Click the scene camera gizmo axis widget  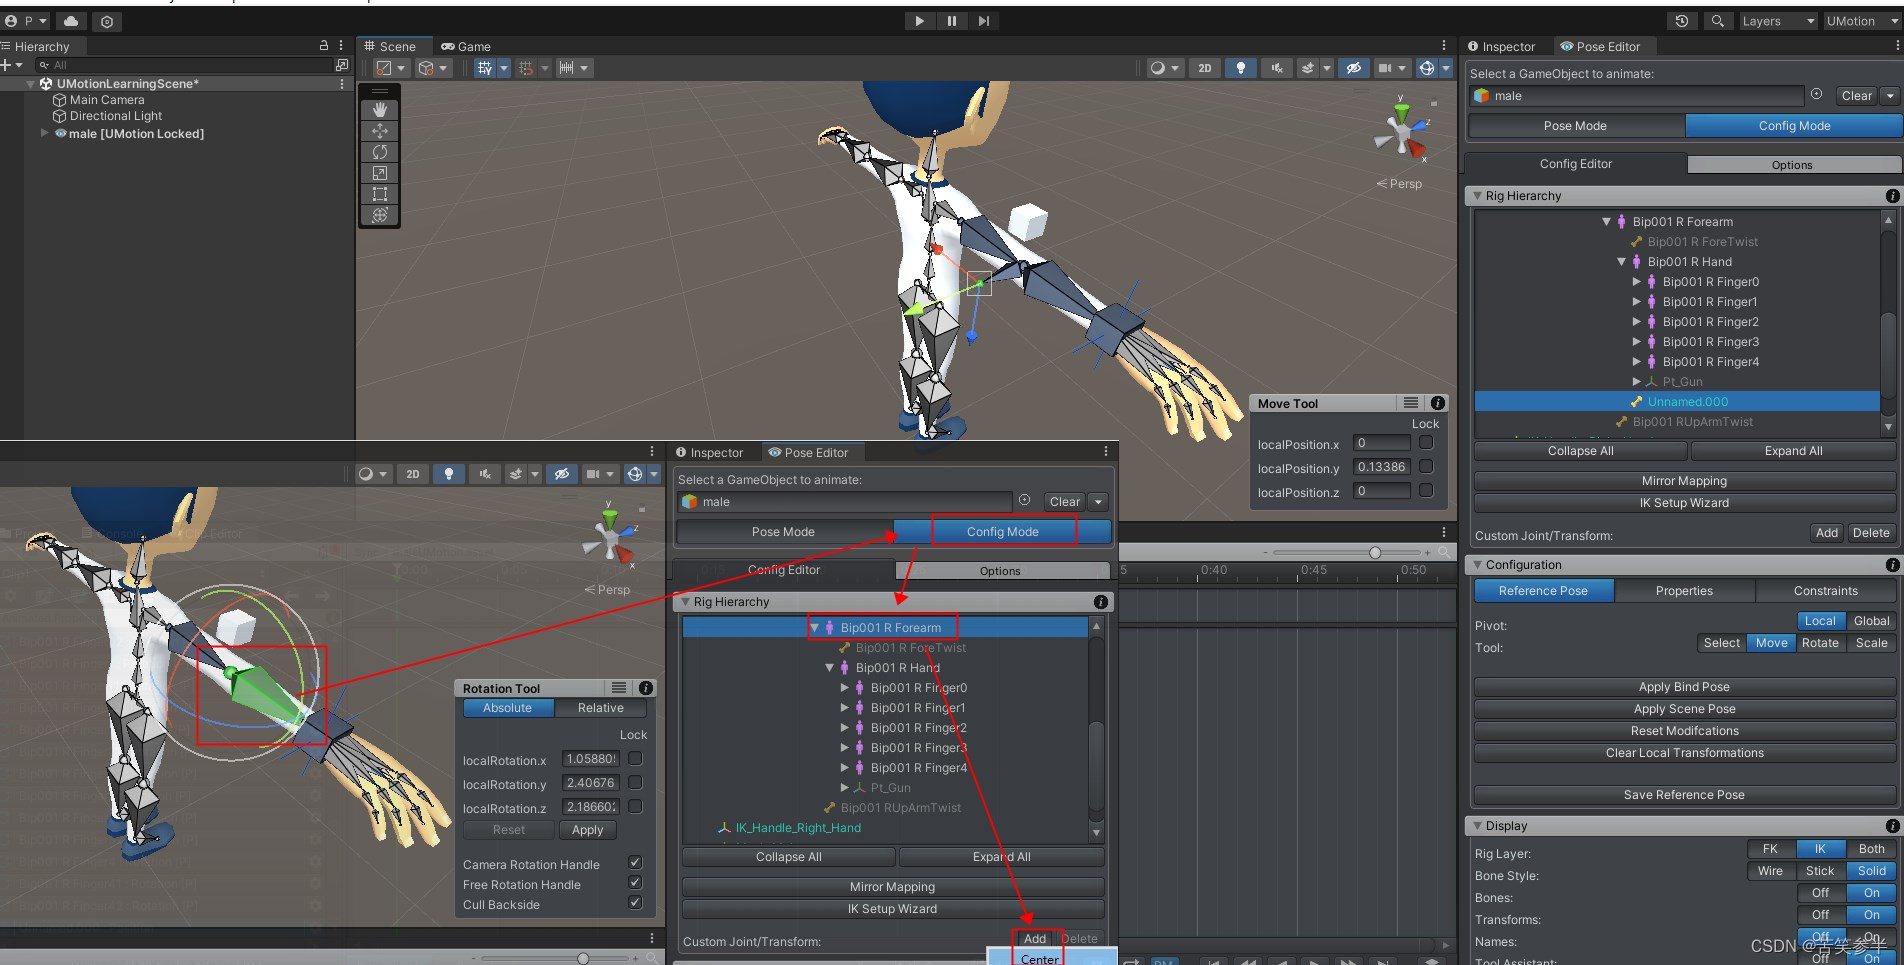tap(1403, 130)
